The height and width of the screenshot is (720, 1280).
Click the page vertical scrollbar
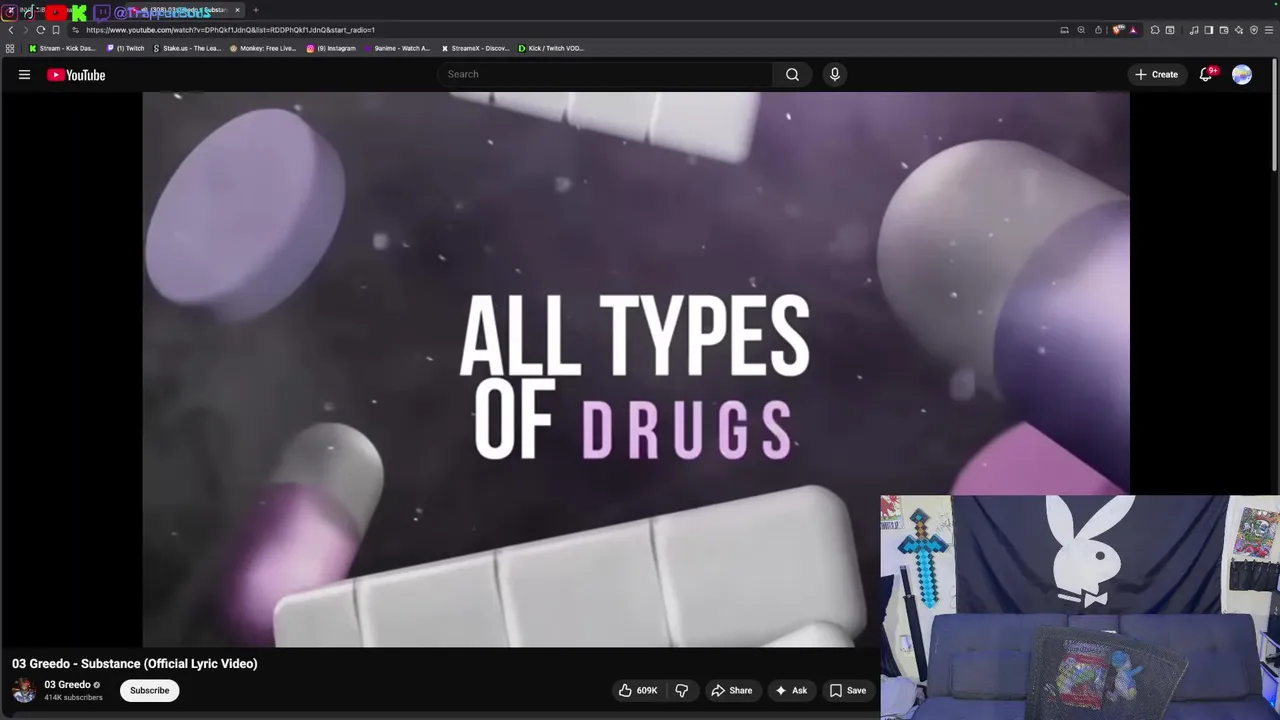pyautogui.click(x=1275, y=115)
